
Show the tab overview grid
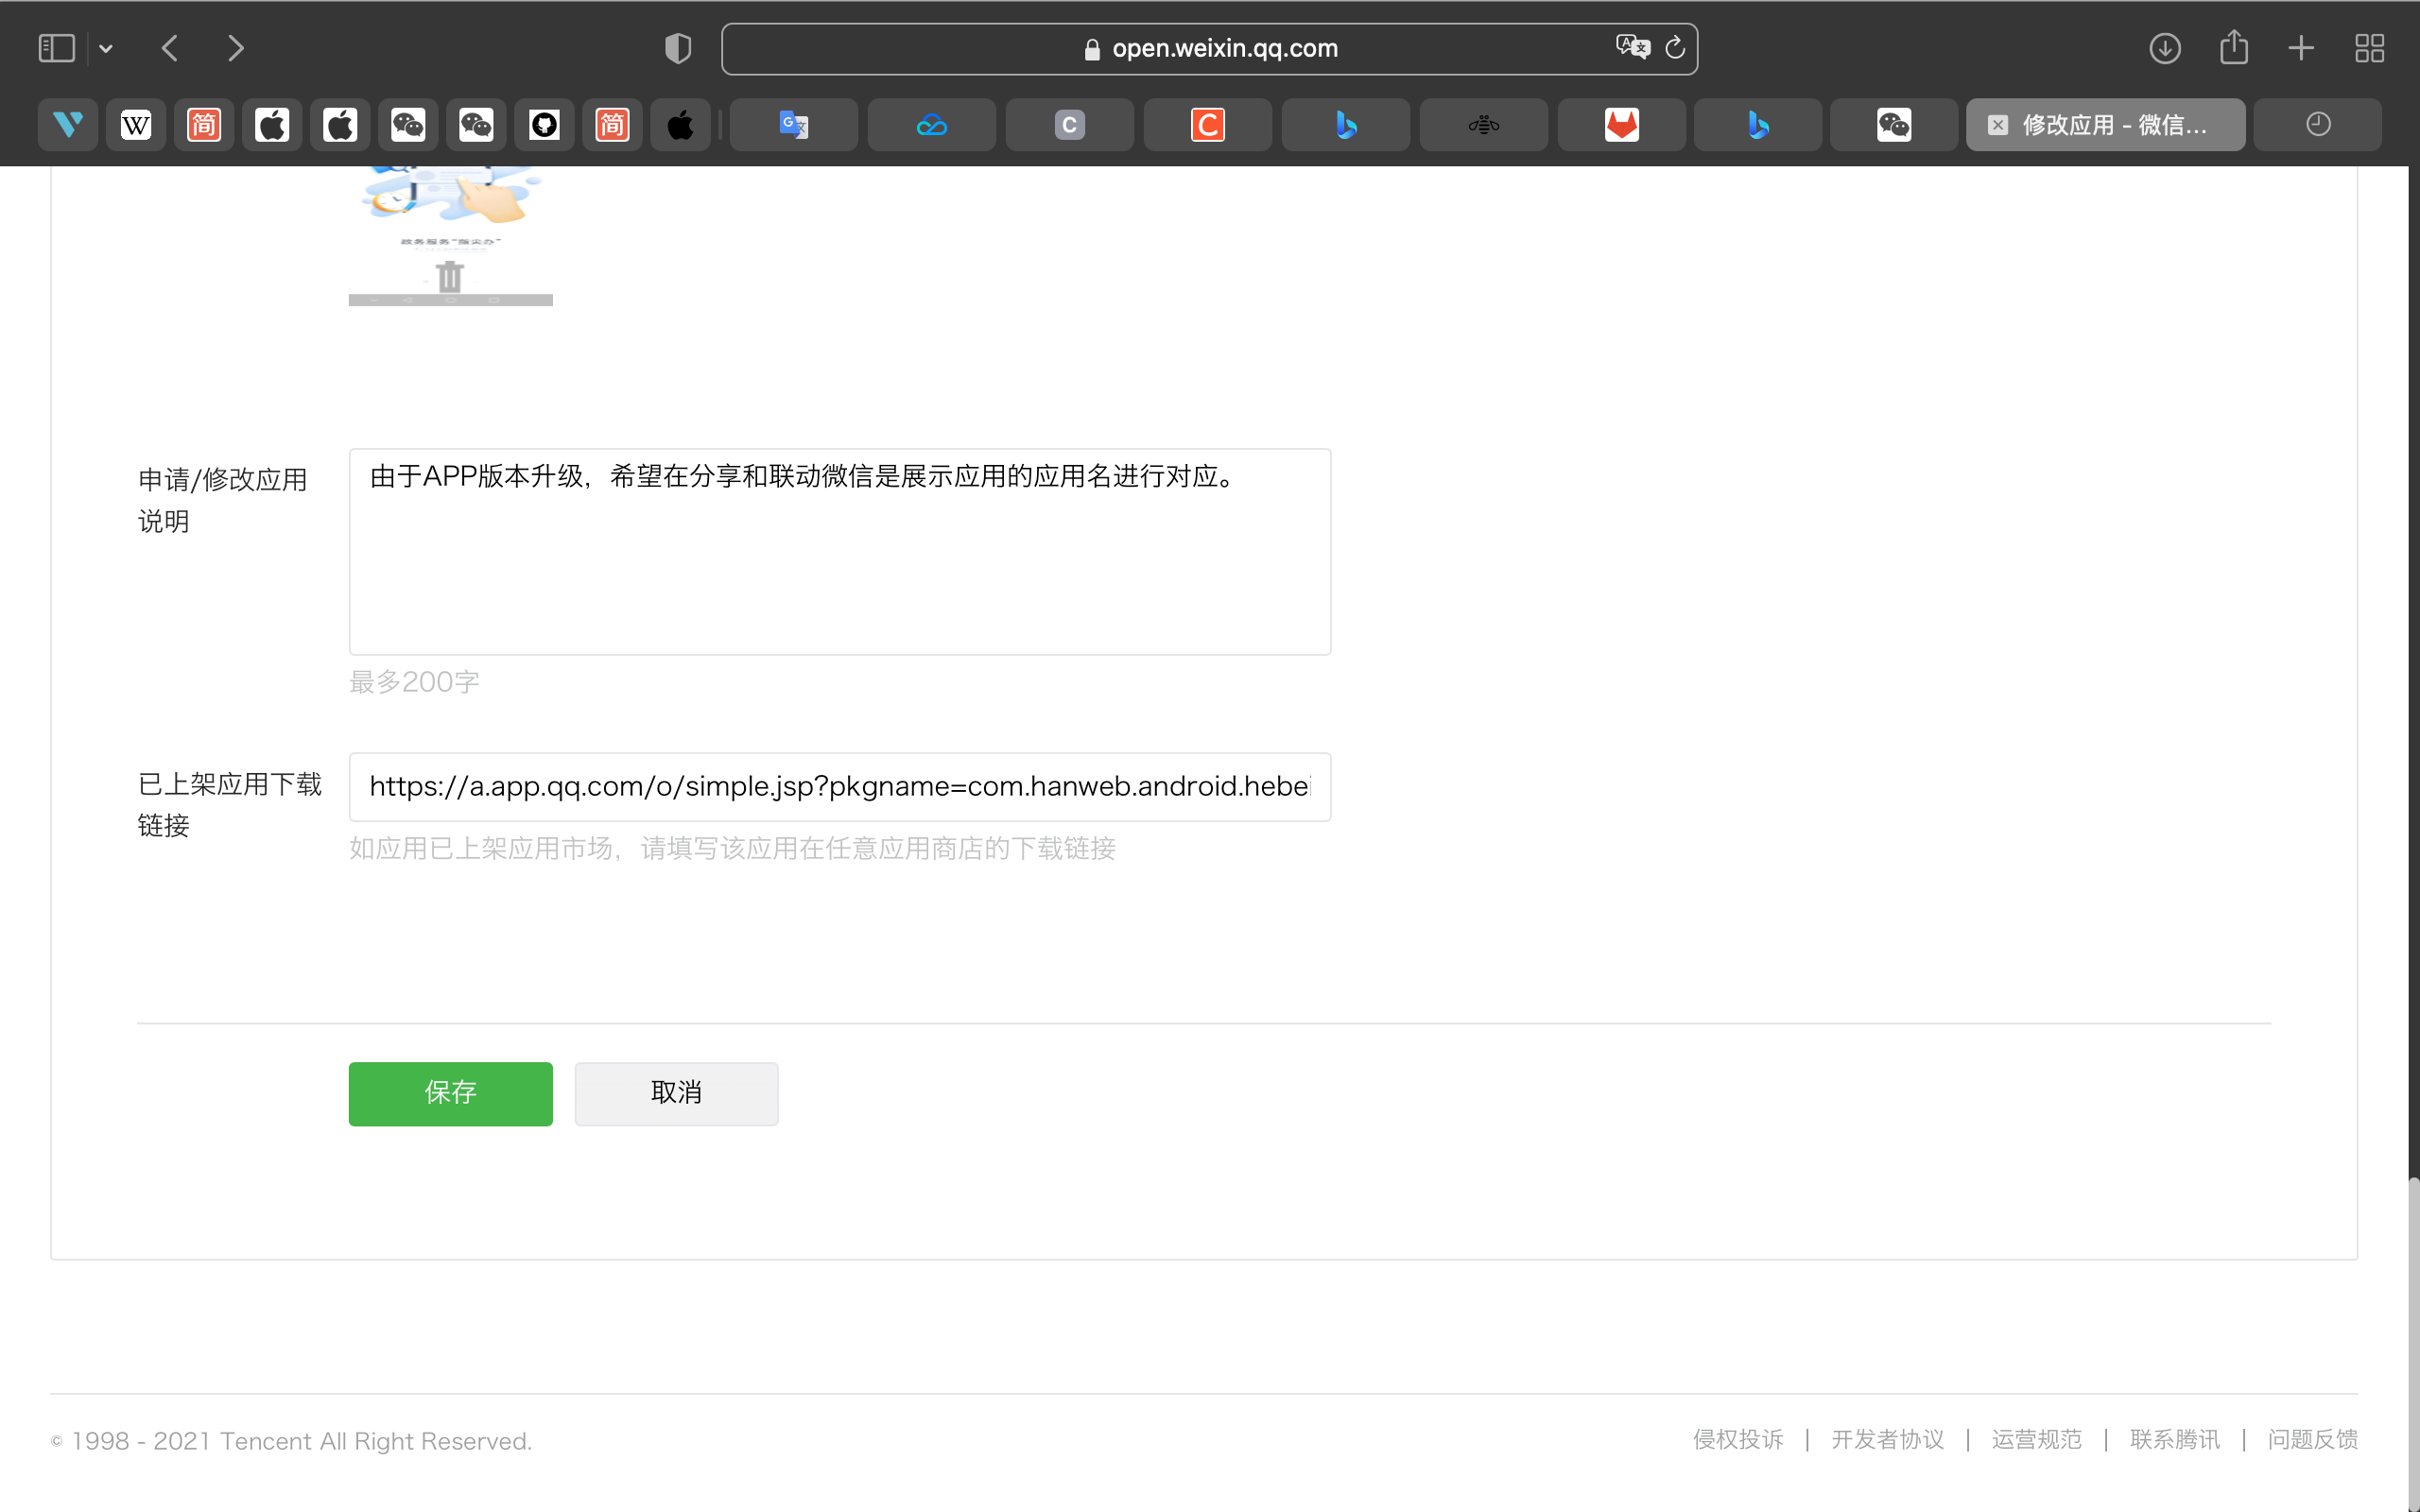click(2369, 48)
